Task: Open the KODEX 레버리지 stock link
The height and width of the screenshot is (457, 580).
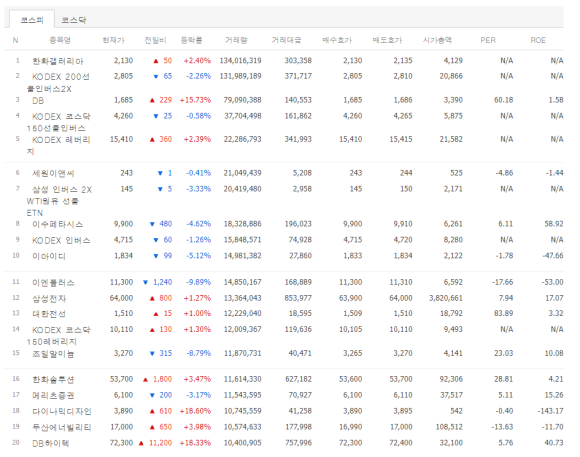Action: coord(59,145)
